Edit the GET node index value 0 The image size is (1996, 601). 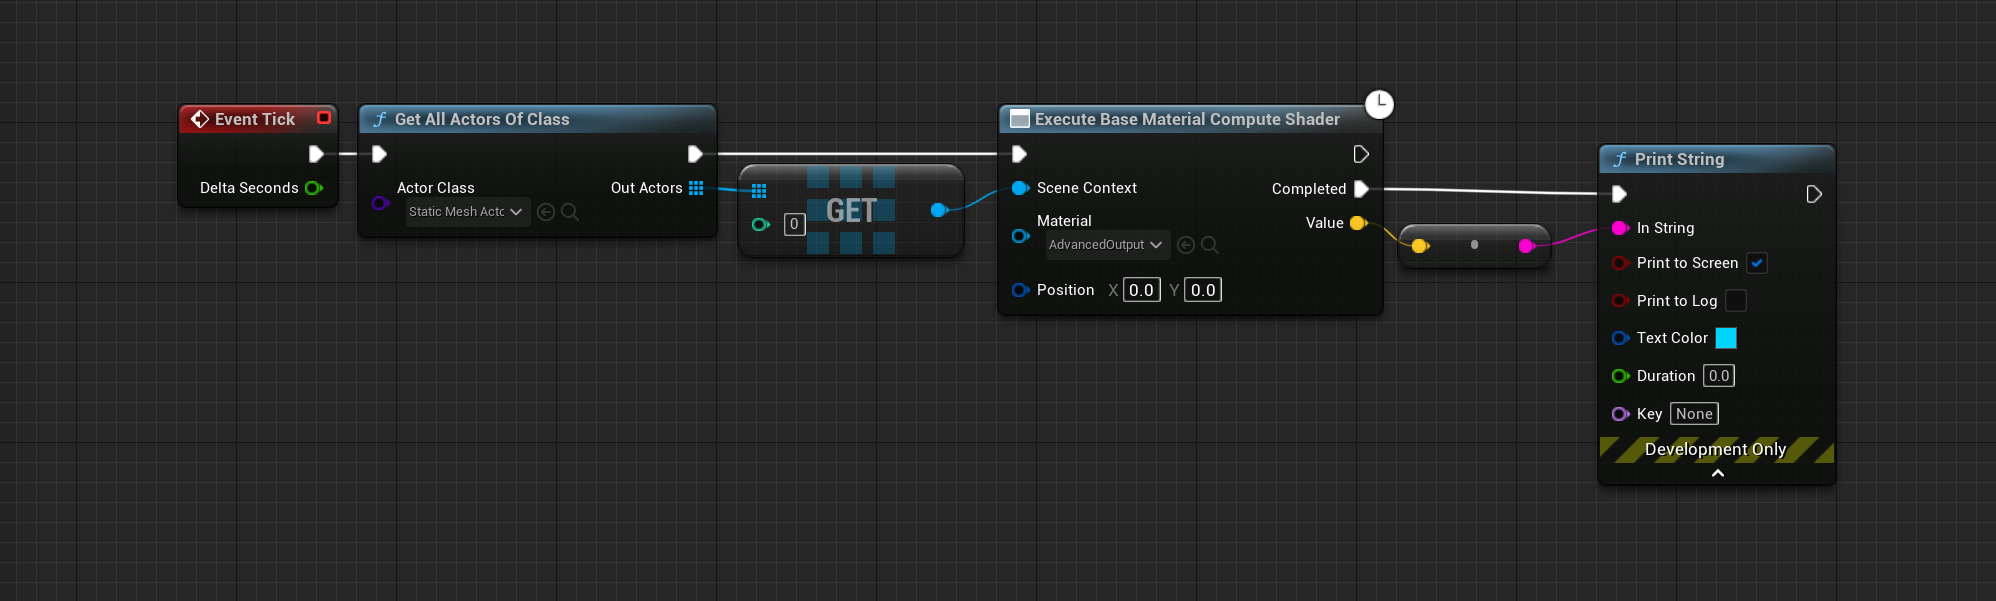pyautogui.click(x=794, y=224)
